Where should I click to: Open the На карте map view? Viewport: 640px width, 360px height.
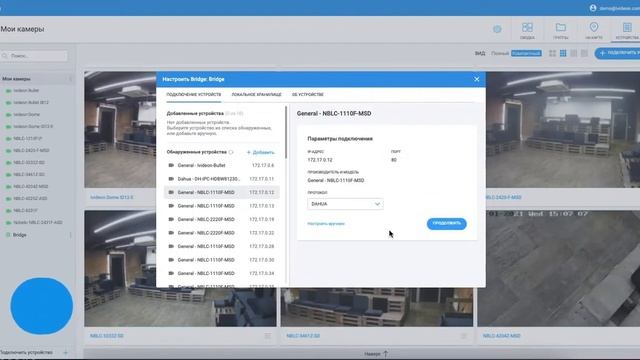point(594,31)
